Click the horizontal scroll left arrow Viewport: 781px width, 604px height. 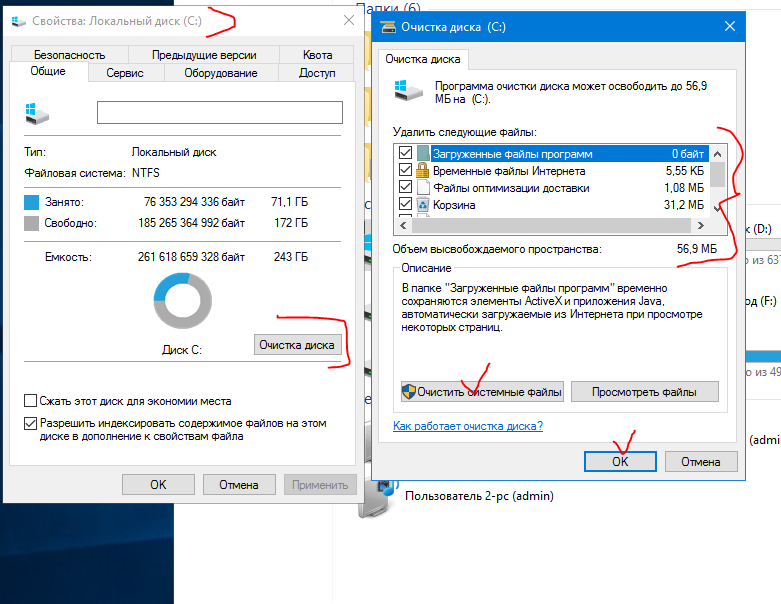click(x=403, y=226)
